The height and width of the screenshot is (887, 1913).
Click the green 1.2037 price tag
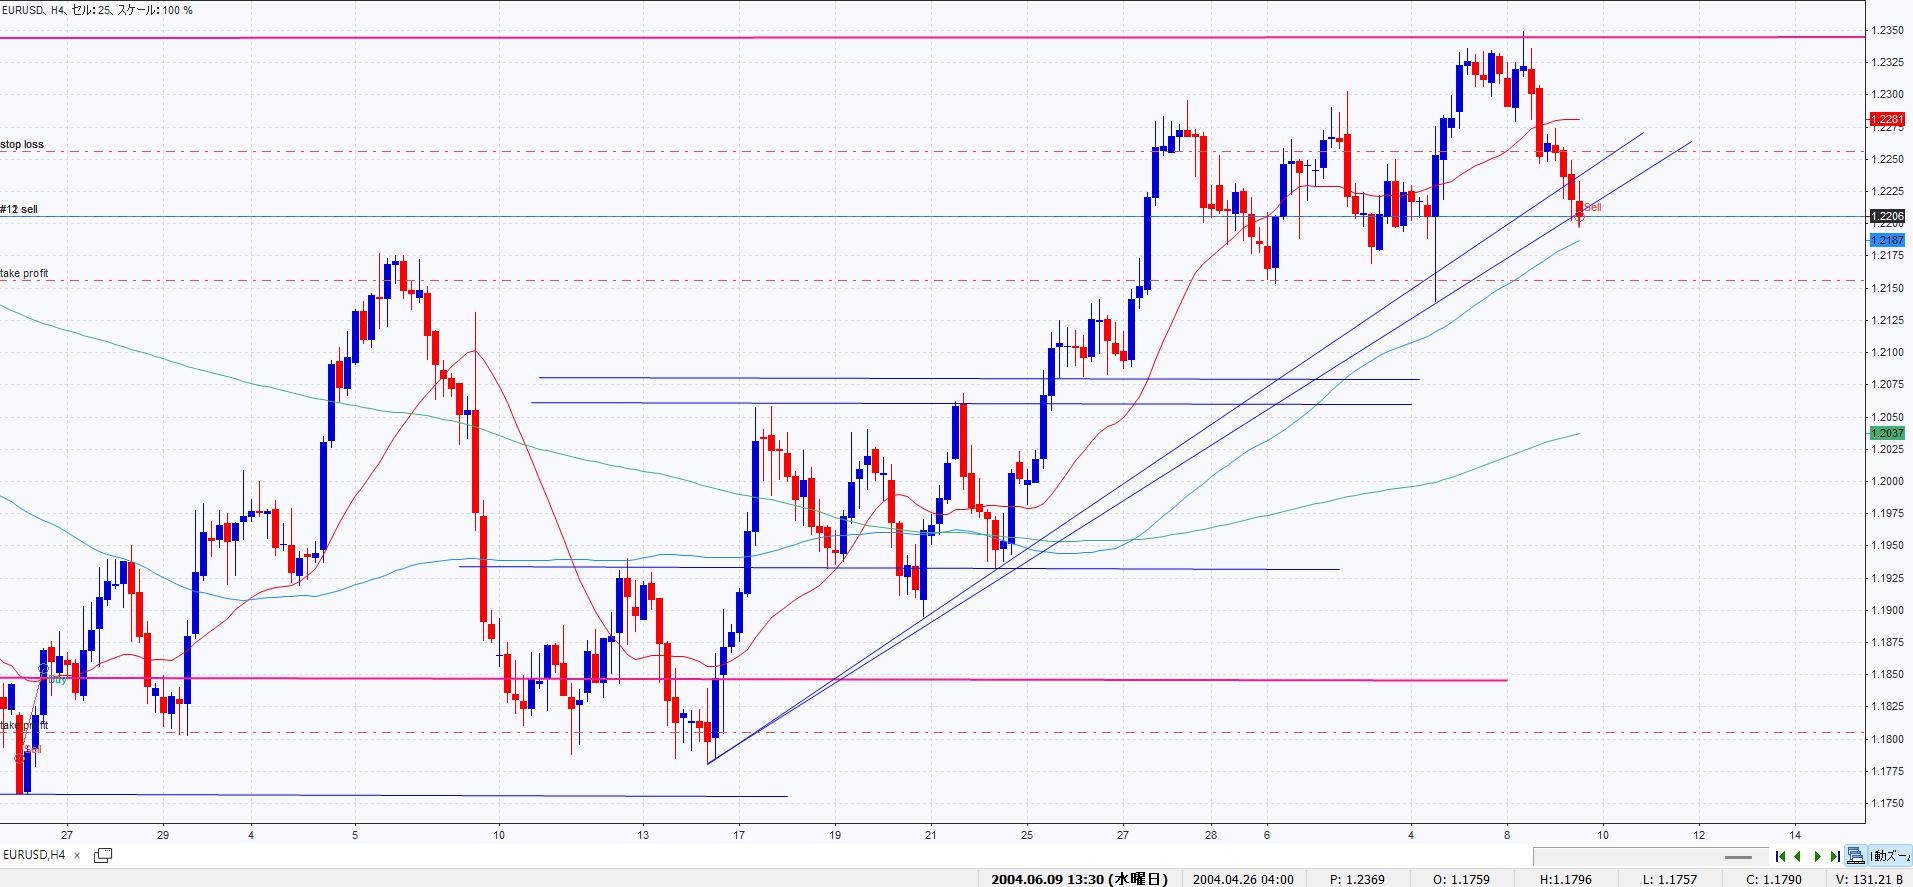coord(1887,433)
